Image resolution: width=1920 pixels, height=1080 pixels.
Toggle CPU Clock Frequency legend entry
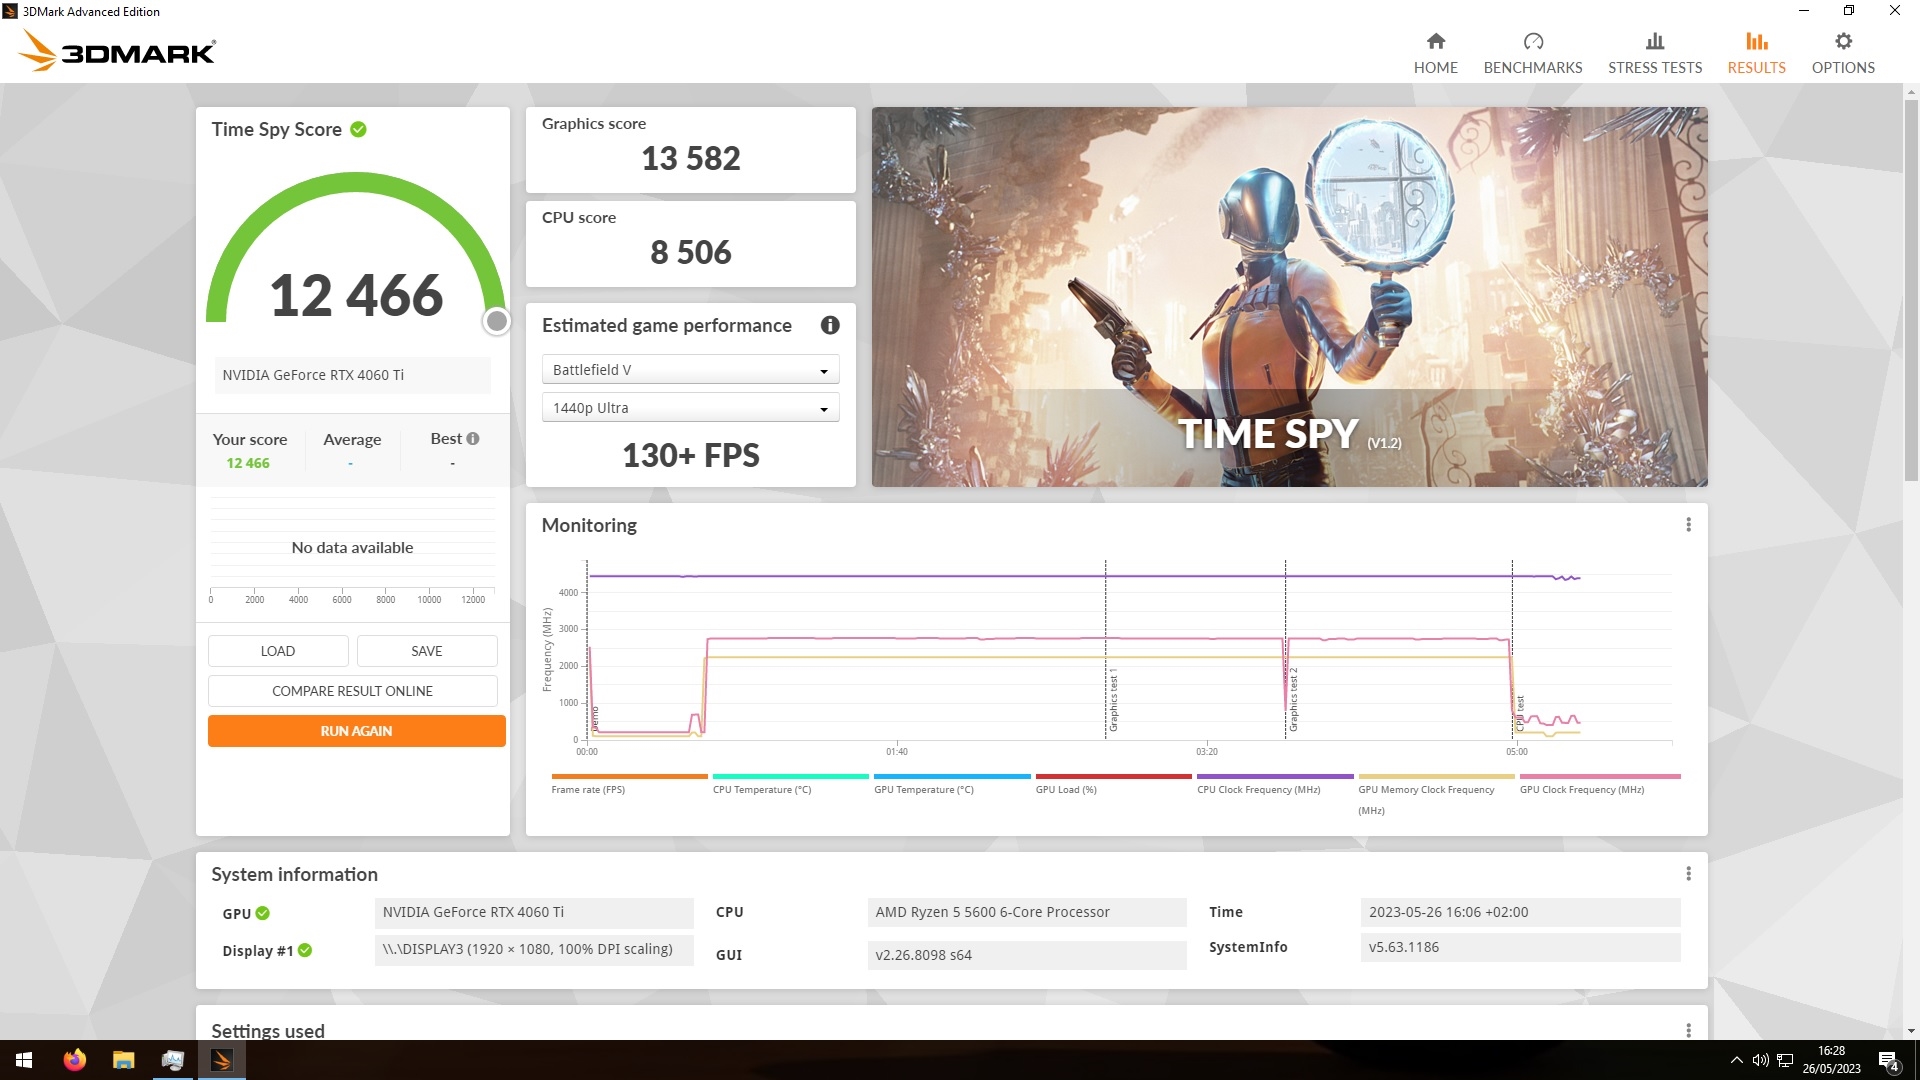(1275, 784)
